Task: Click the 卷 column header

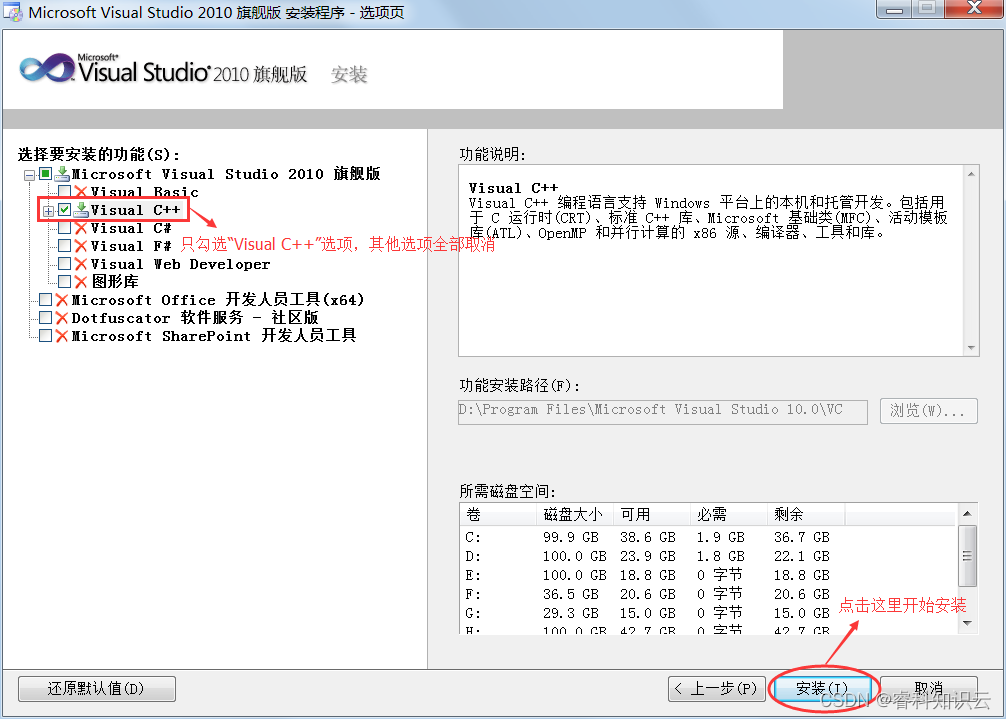Action: (498, 514)
